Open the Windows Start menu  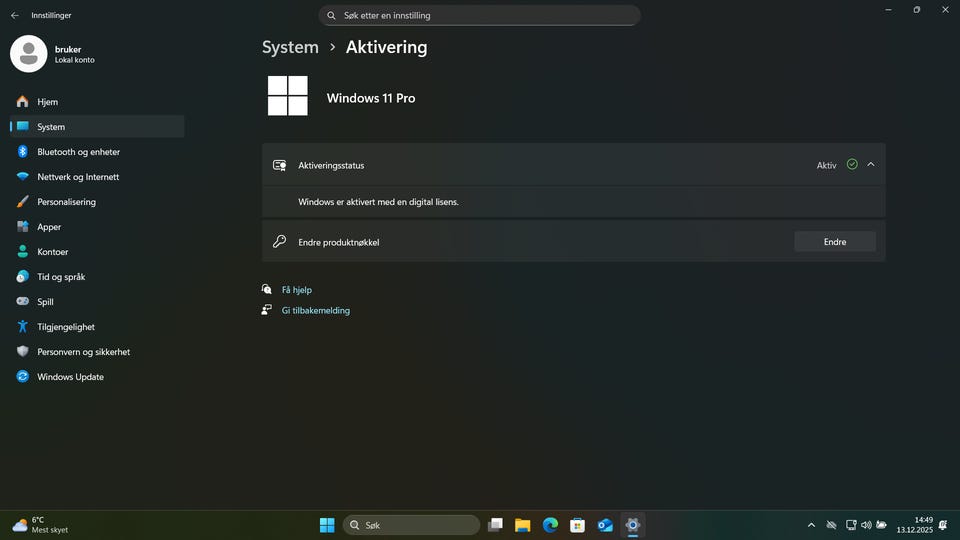tap(327, 525)
